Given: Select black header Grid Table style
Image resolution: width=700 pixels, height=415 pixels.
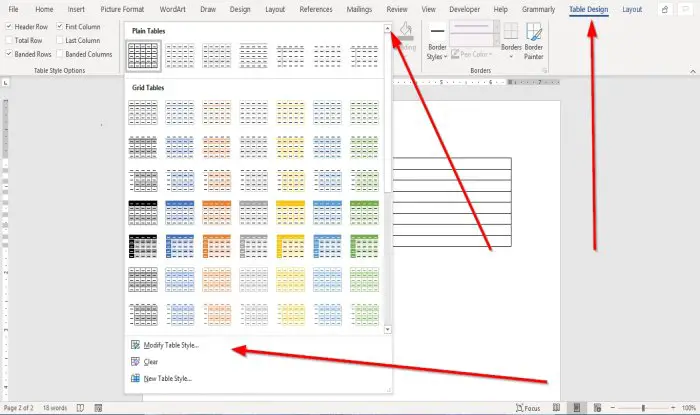Looking at the screenshot, I should pos(143,213).
